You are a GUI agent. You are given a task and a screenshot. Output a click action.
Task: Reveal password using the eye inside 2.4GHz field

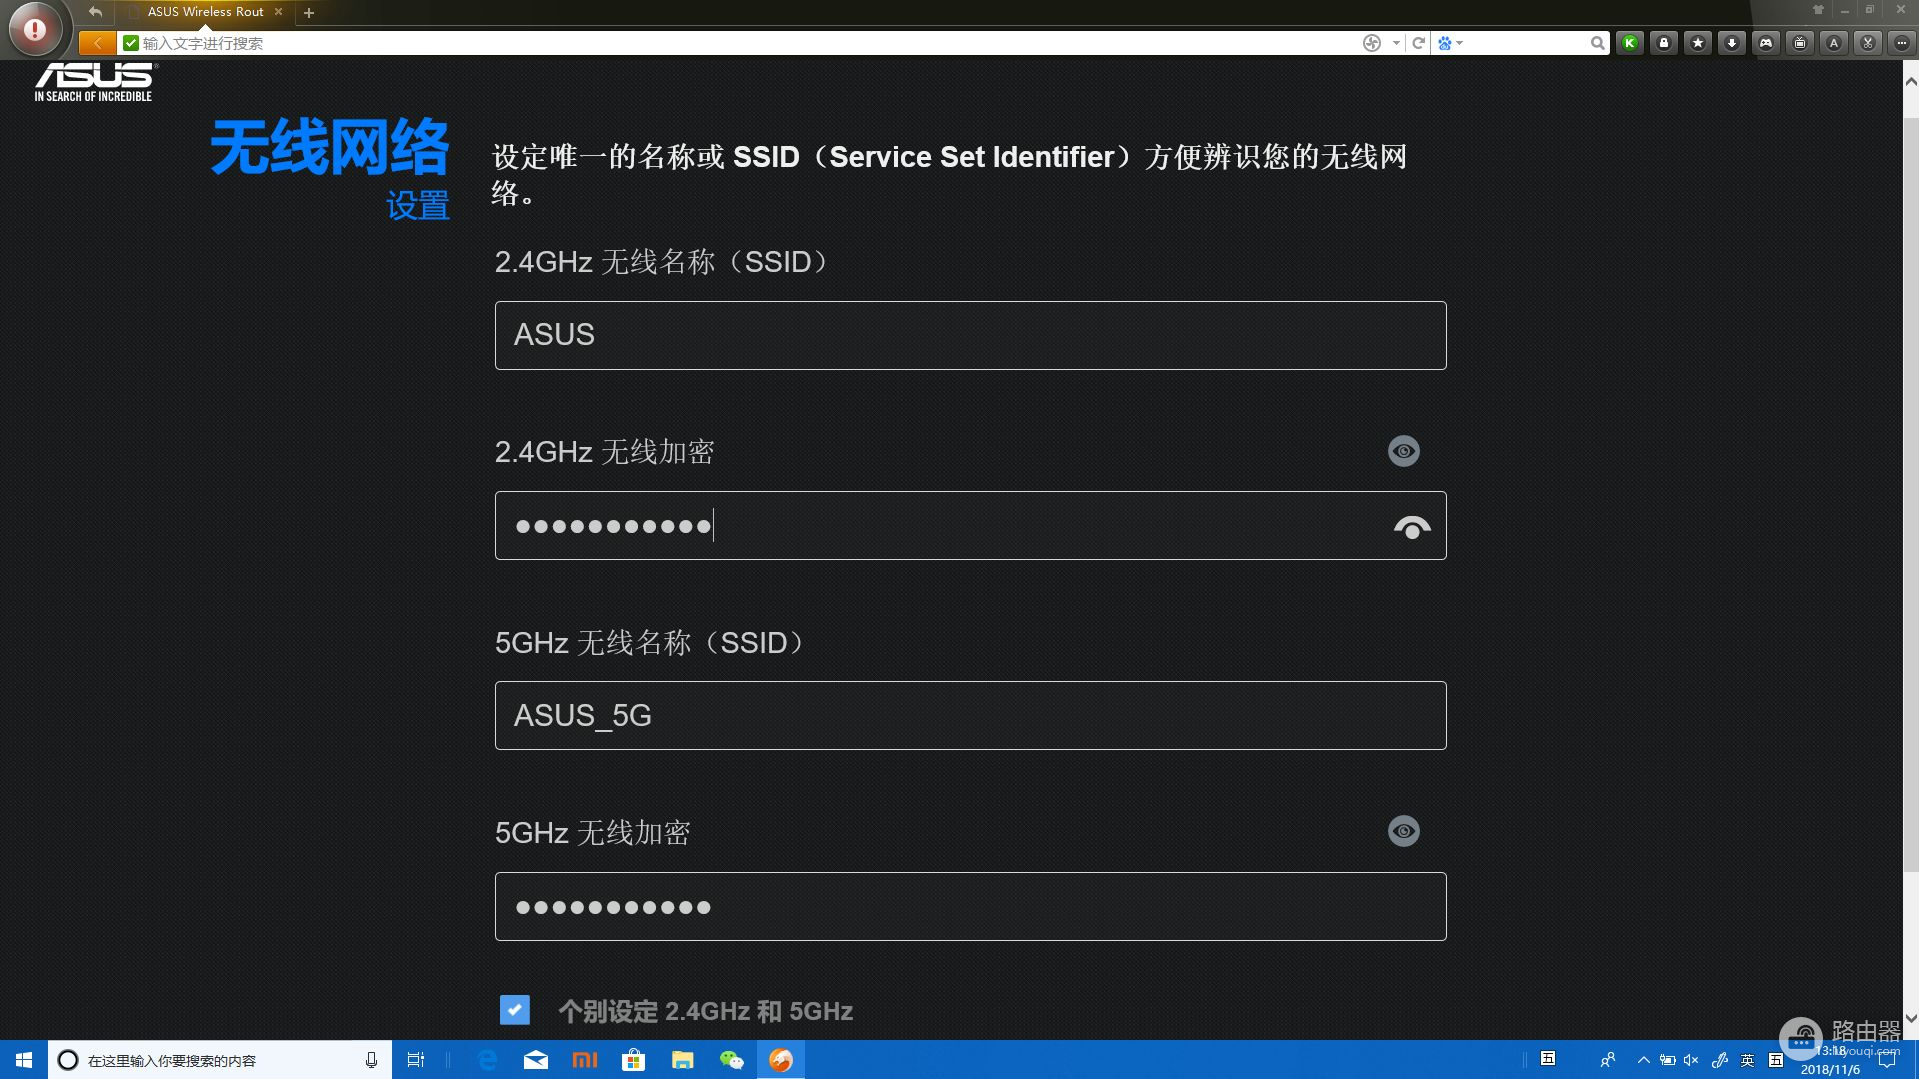coord(1412,526)
